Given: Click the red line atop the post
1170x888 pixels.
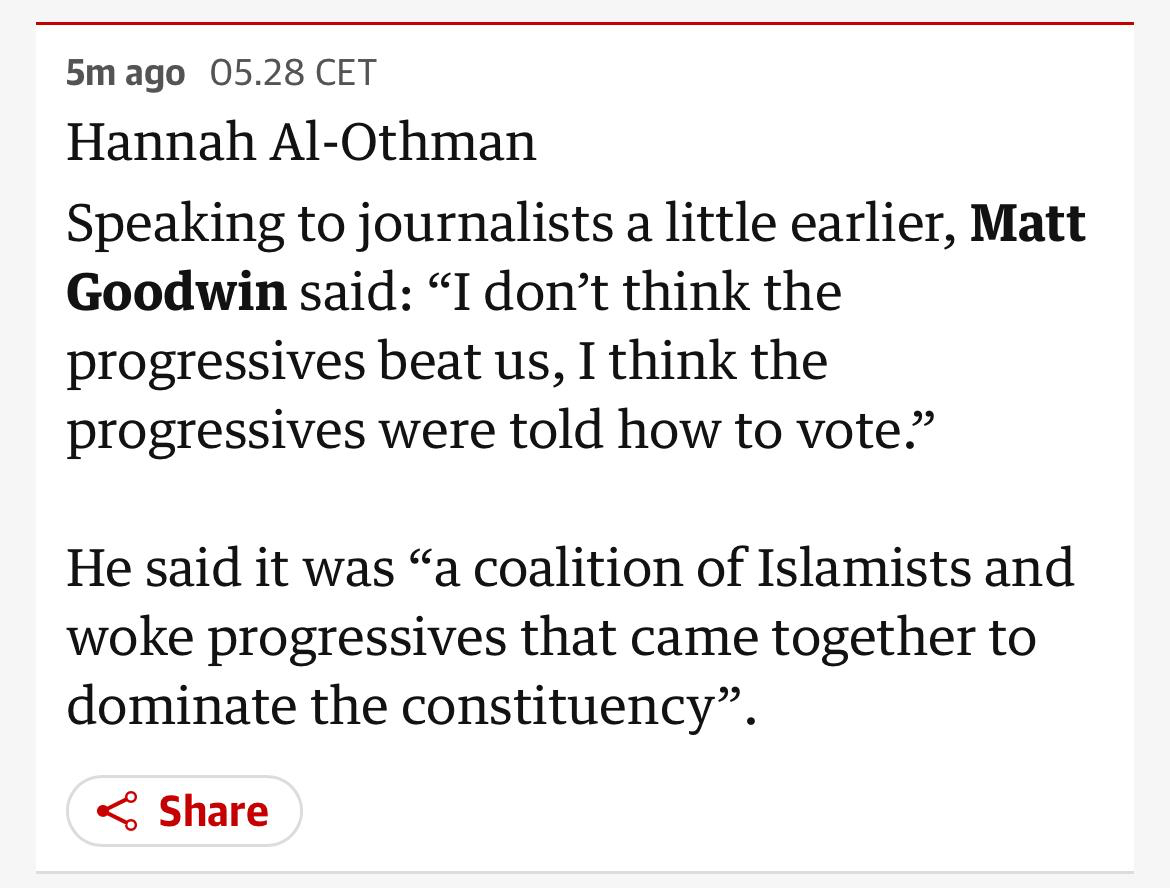Looking at the screenshot, I should pyautogui.click(x=585, y=23).
